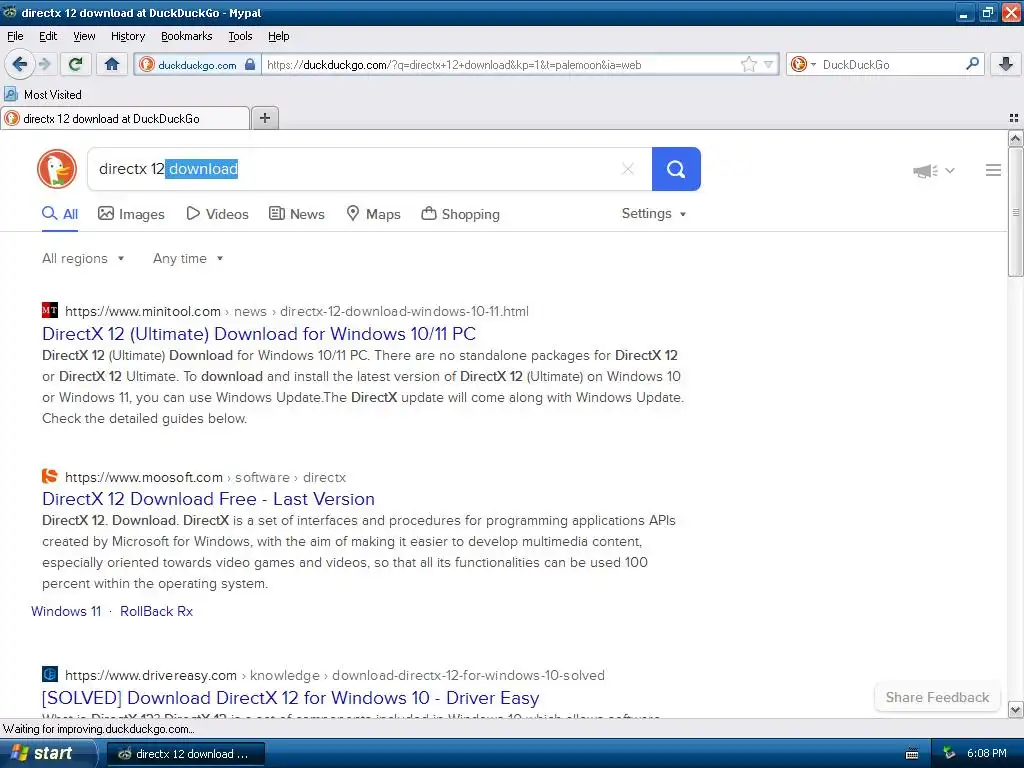Clear the search query with X

pos(628,169)
